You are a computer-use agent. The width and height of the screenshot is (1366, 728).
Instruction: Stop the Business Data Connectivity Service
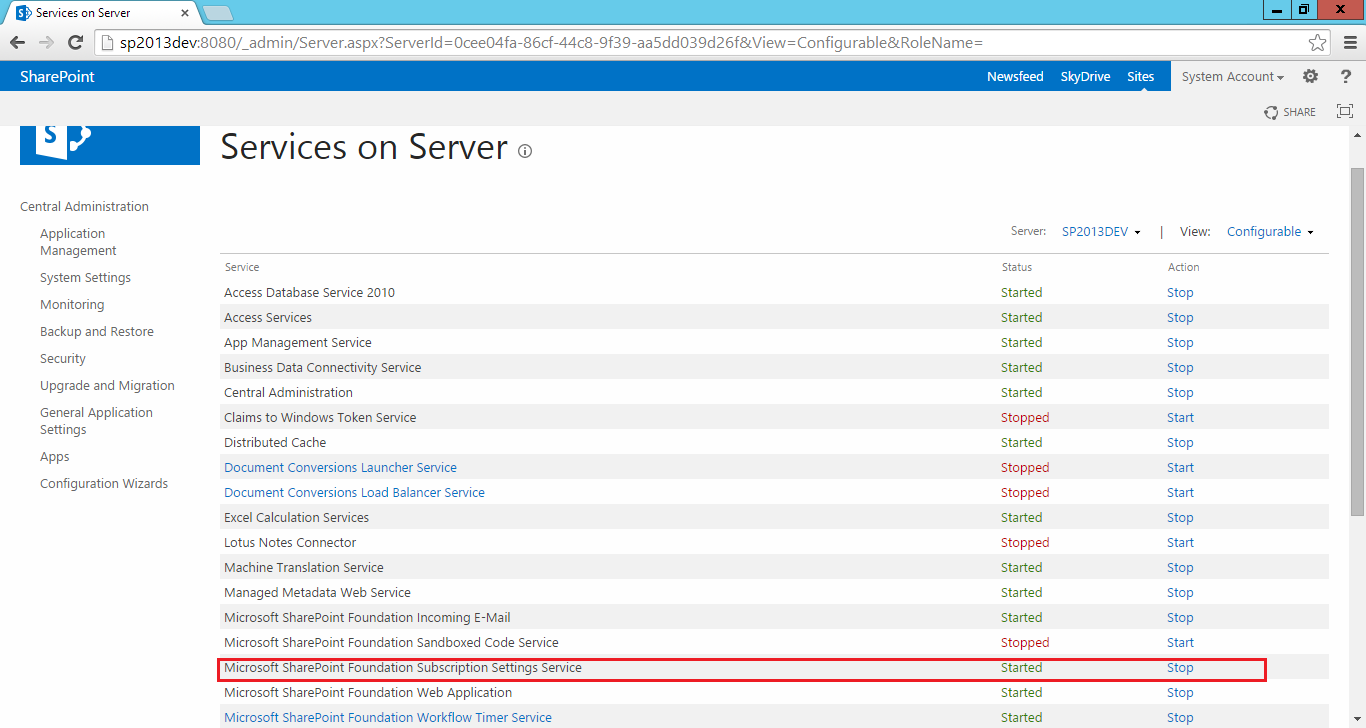click(x=1180, y=368)
